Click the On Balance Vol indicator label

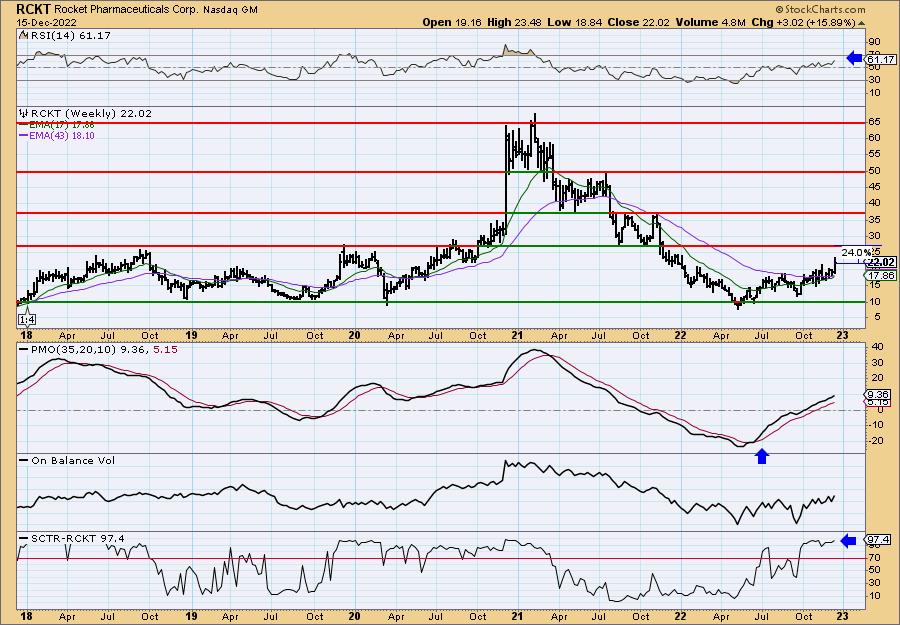[73, 460]
